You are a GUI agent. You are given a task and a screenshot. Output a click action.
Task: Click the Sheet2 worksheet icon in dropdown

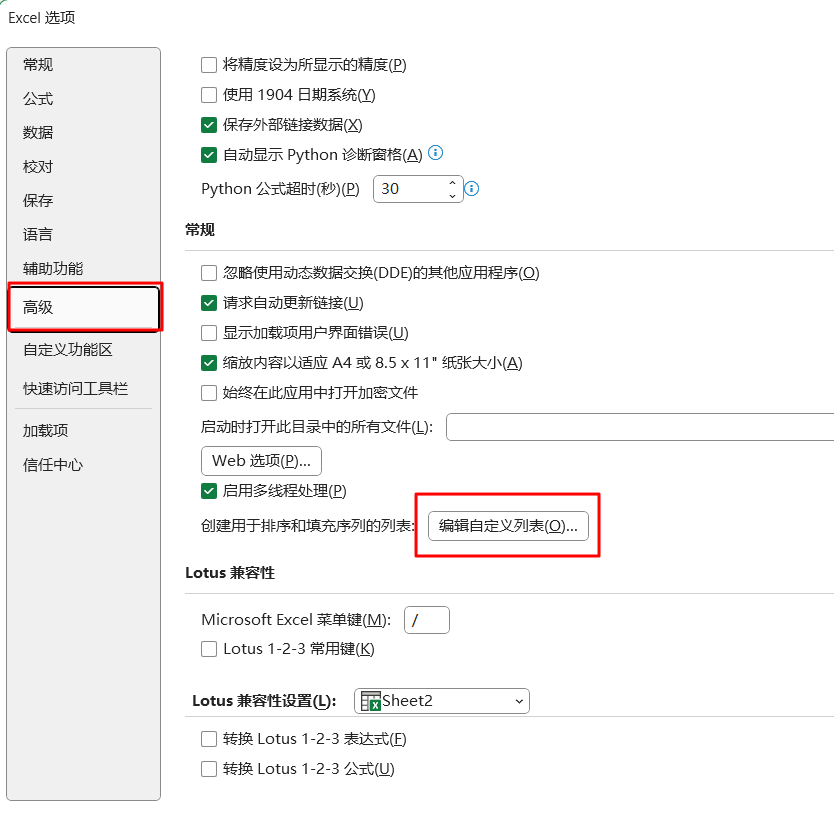tap(371, 701)
